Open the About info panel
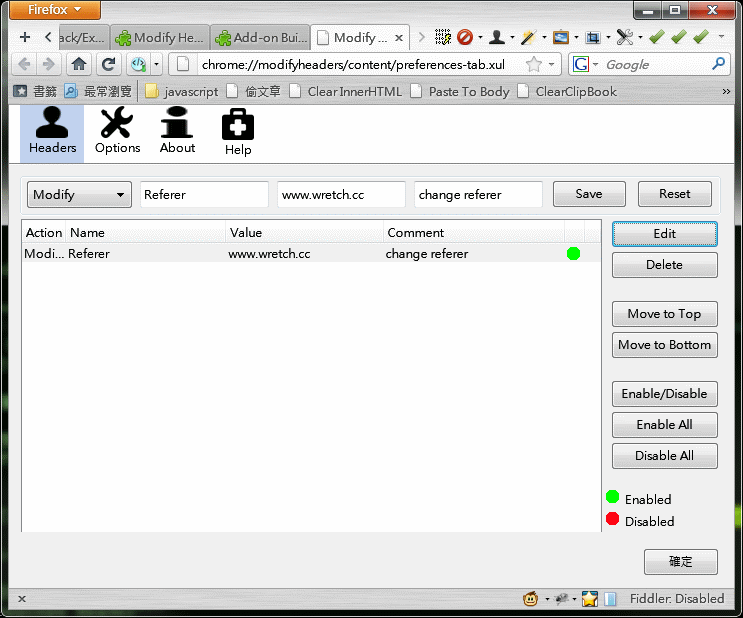This screenshot has width=743, height=618. pyautogui.click(x=177, y=133)
